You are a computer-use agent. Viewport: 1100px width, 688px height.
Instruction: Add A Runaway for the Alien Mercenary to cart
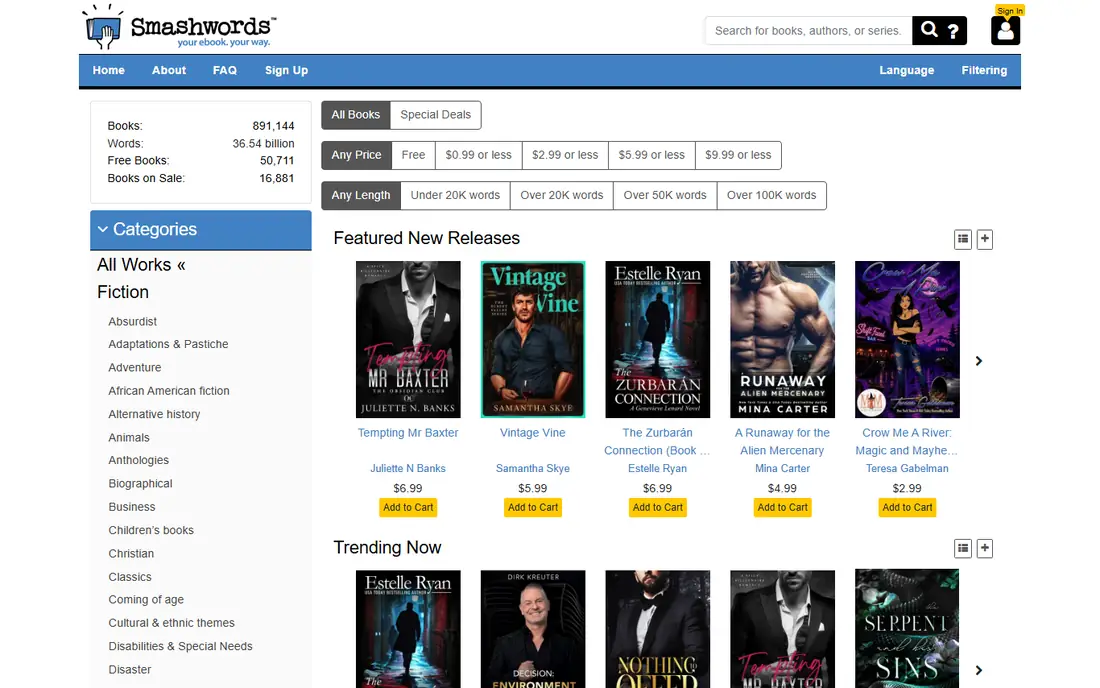tap(782, 508)
